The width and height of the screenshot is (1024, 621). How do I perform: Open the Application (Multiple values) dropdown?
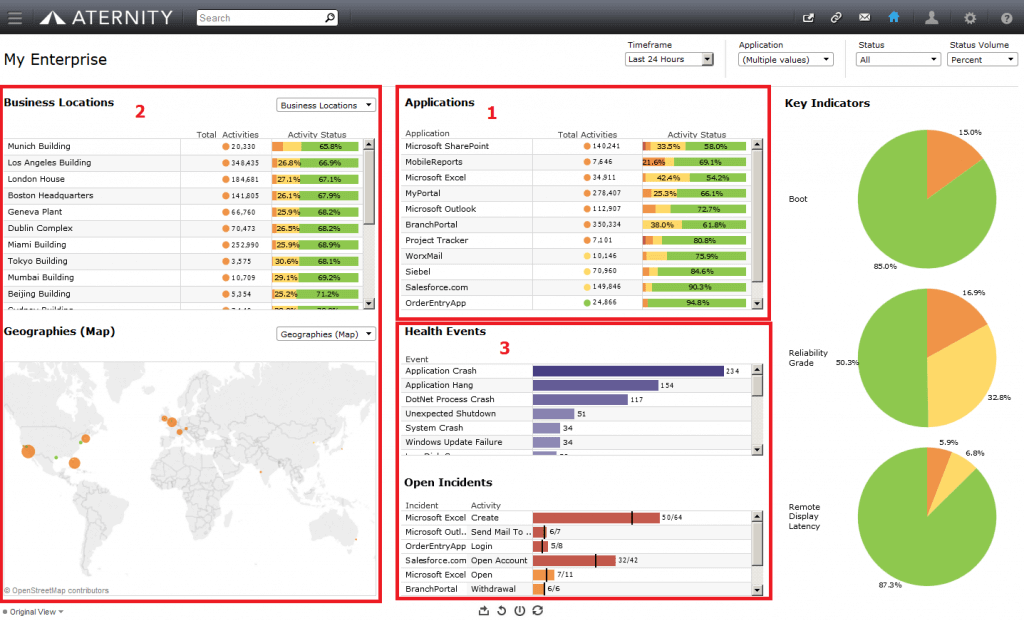(786, 59)
